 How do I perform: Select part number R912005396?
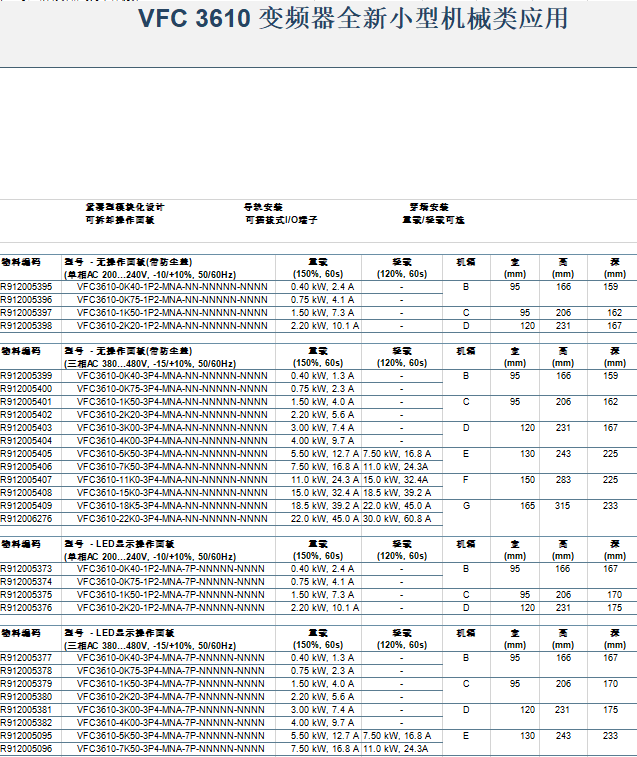tap(26, 300)
